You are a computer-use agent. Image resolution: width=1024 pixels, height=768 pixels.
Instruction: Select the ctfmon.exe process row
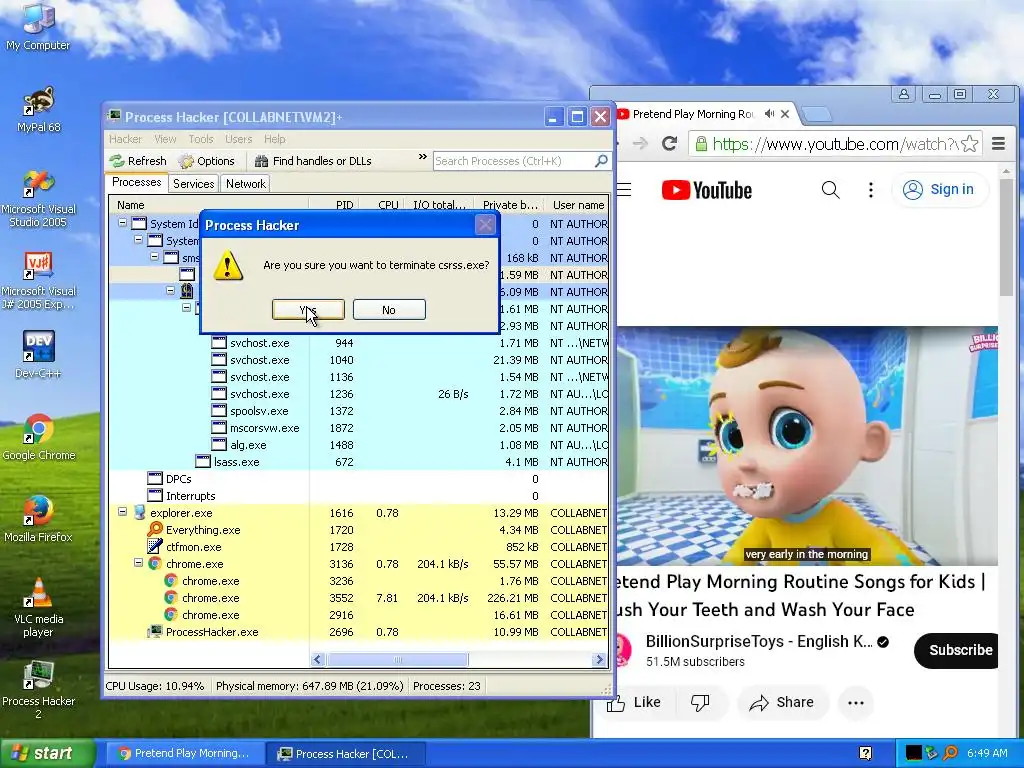coord(358,547)
